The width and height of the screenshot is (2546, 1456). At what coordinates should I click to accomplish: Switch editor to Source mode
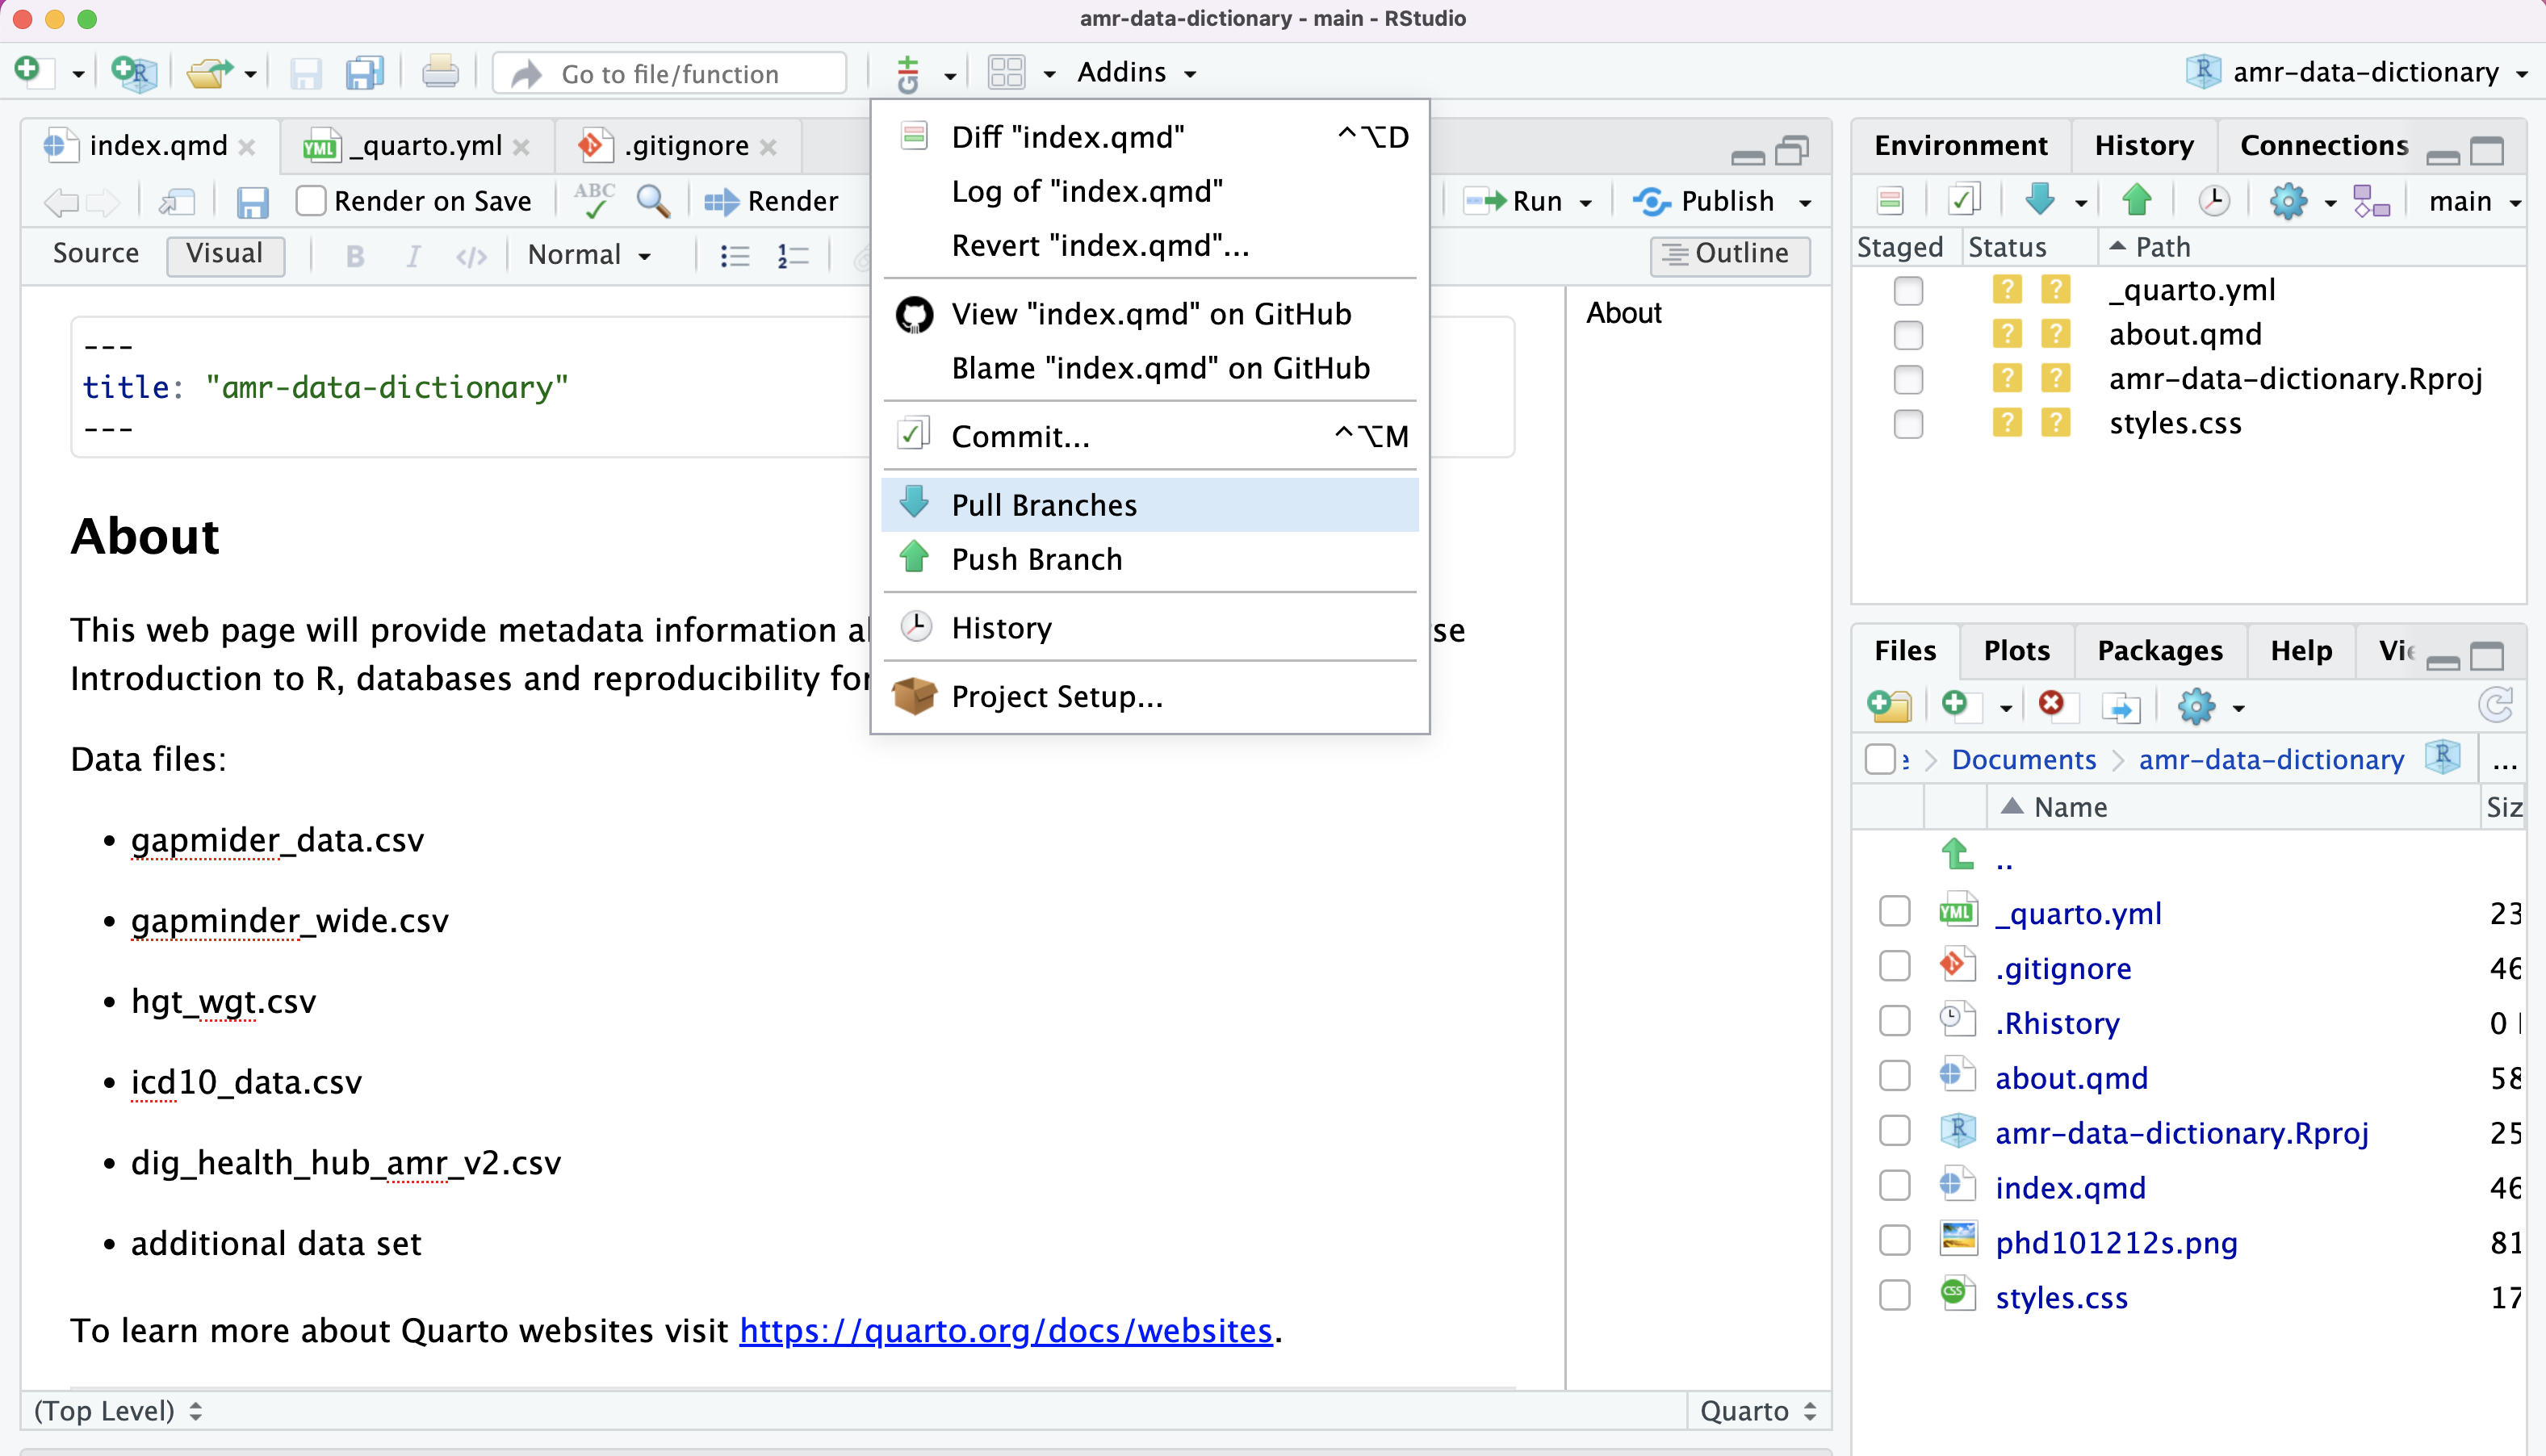point(96,254)
